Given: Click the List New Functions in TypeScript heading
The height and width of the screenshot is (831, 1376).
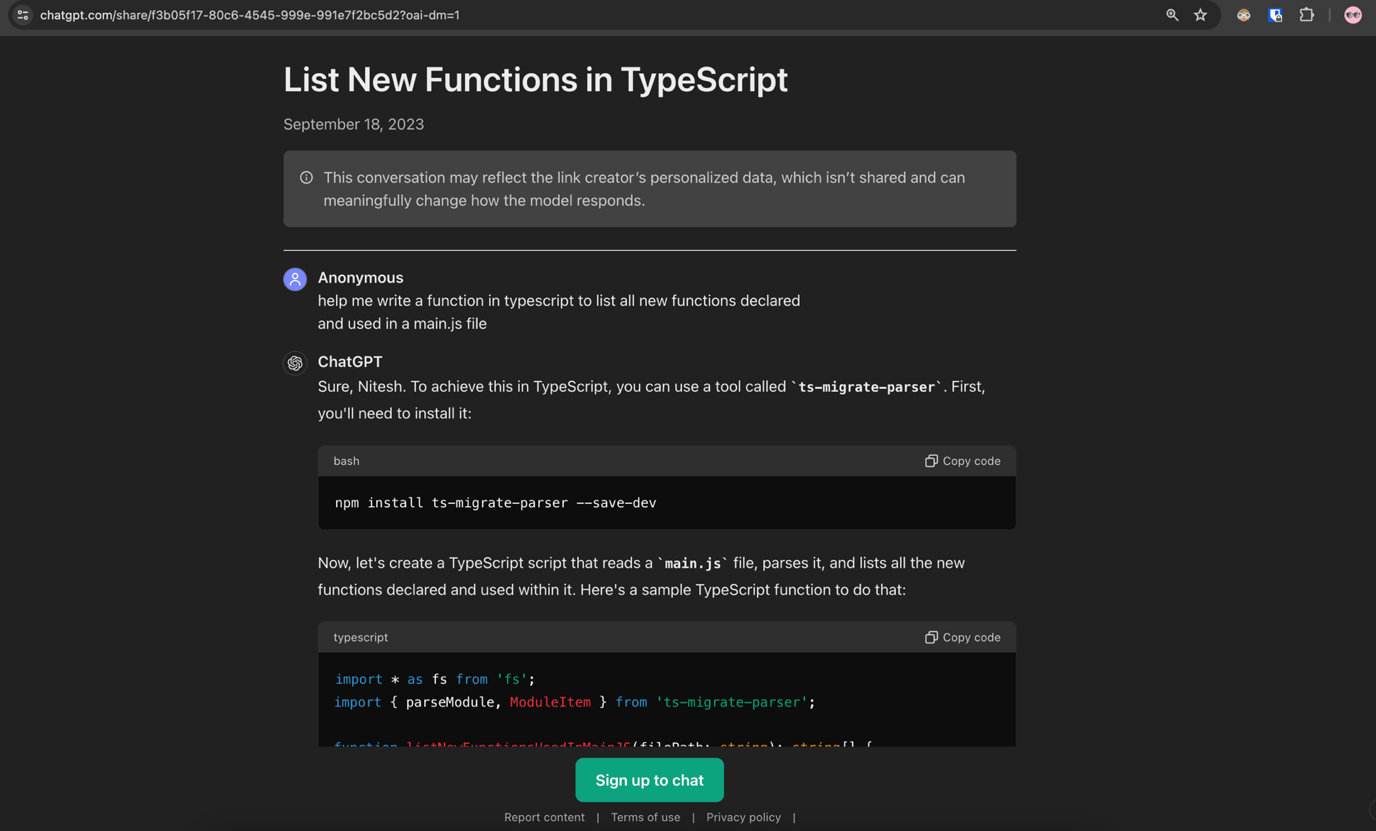Looking at the screenshot, I should (535, 80).
